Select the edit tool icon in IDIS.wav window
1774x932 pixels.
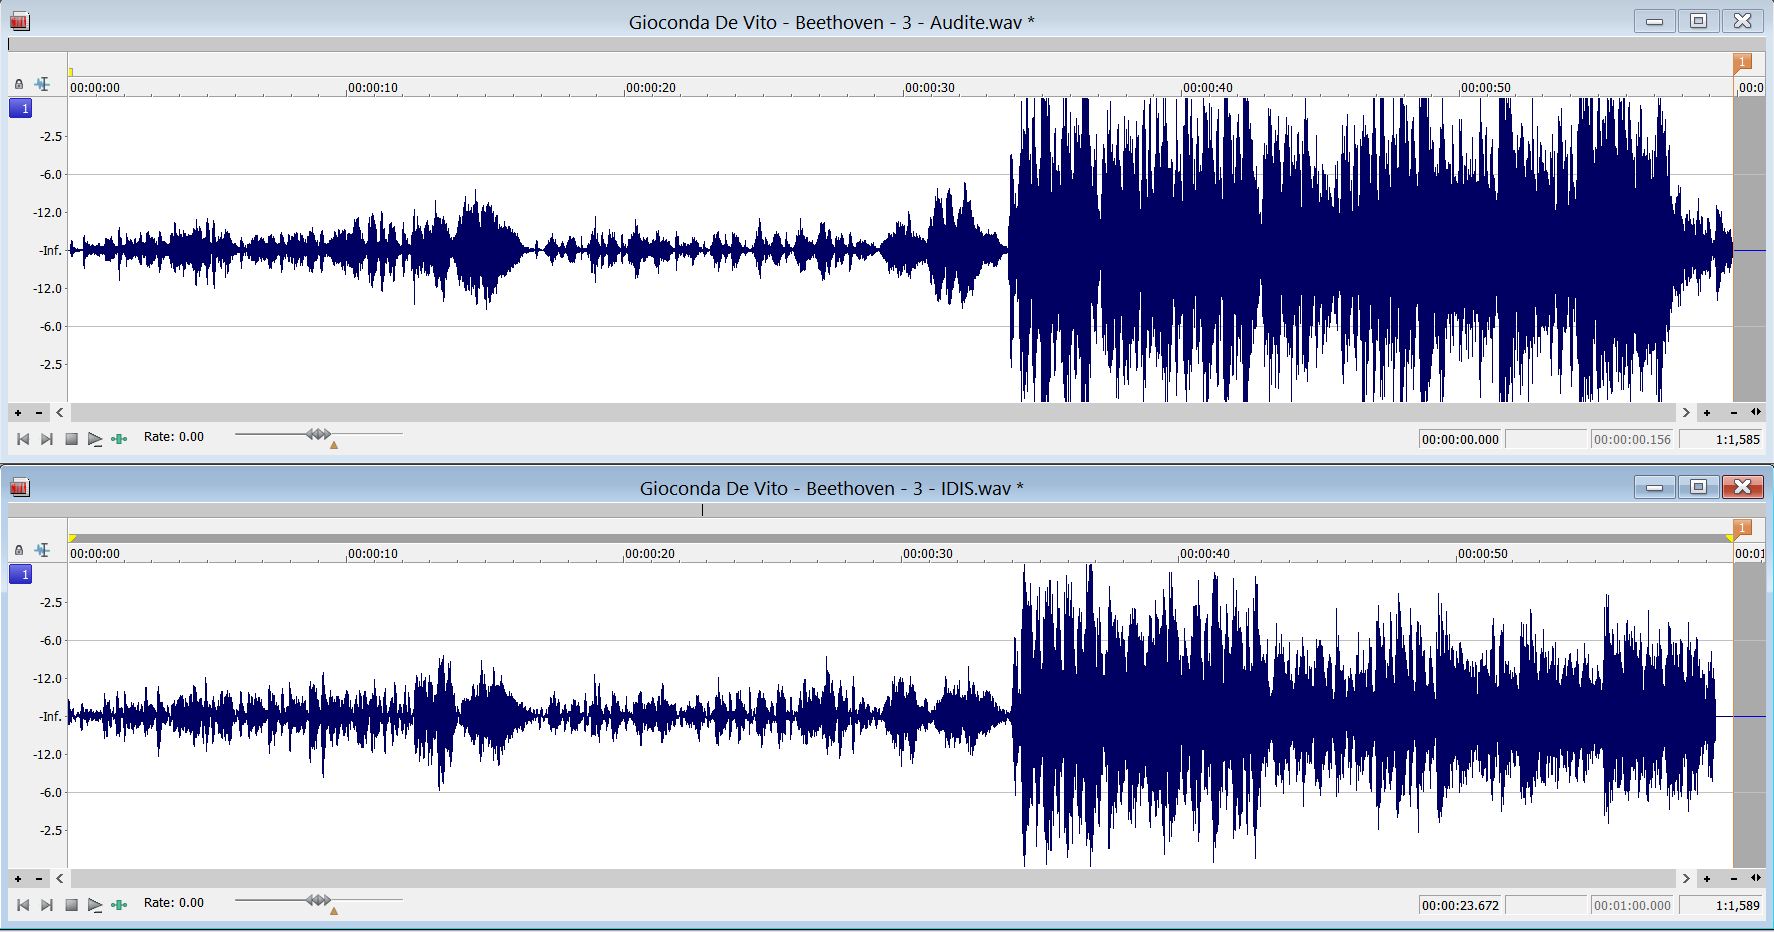tap(42, 550)
